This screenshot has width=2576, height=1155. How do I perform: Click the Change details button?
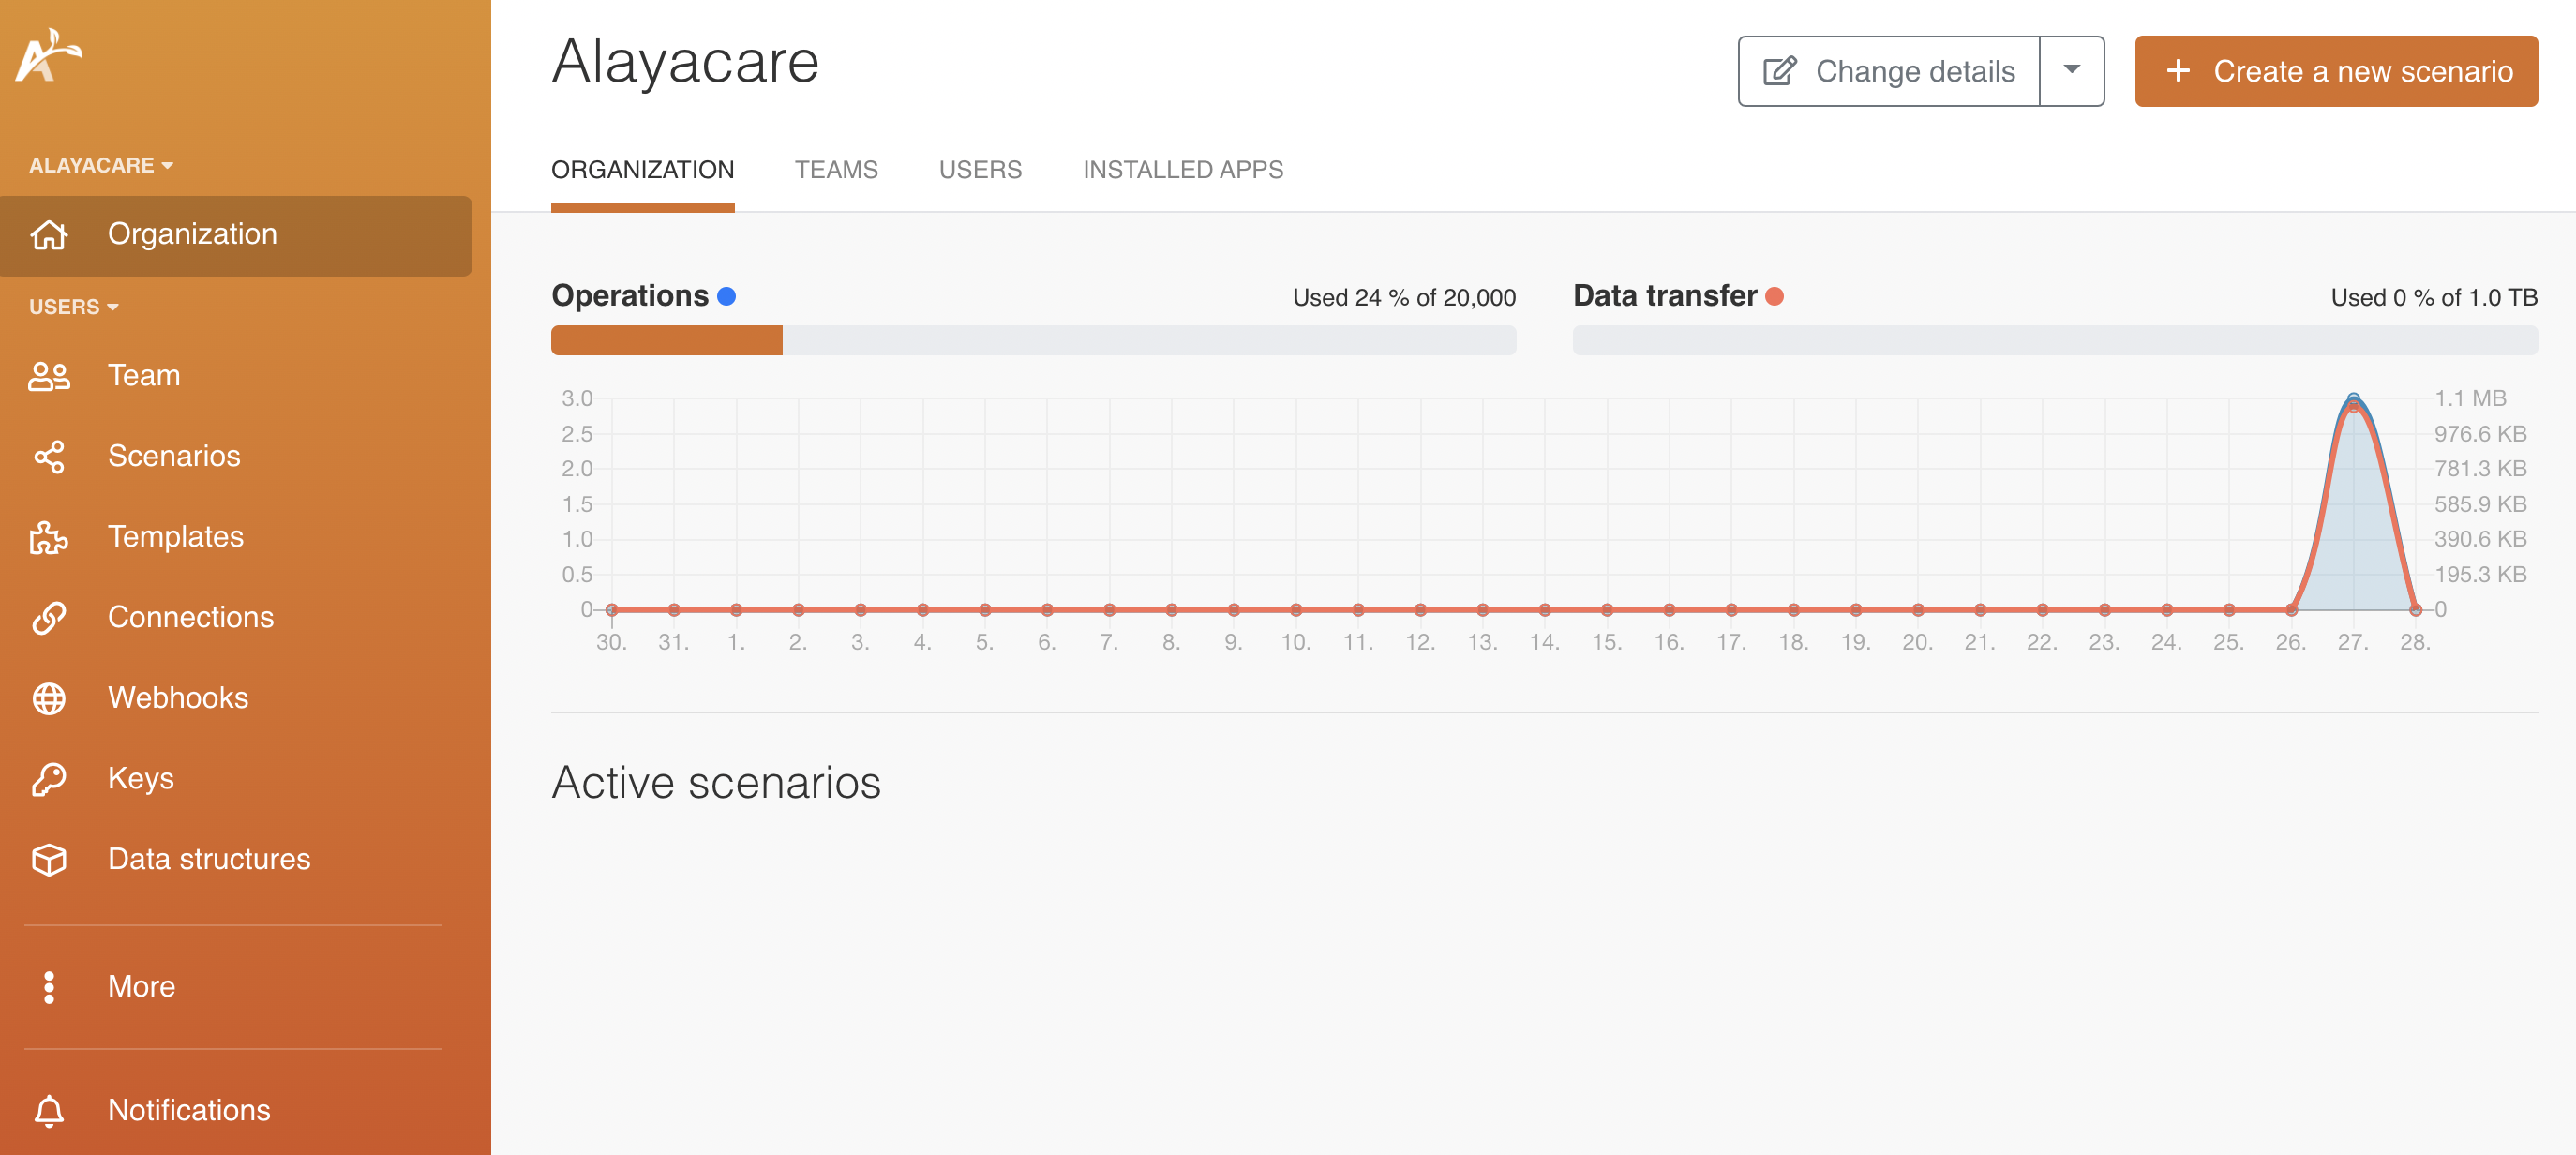click(1888, 71)
